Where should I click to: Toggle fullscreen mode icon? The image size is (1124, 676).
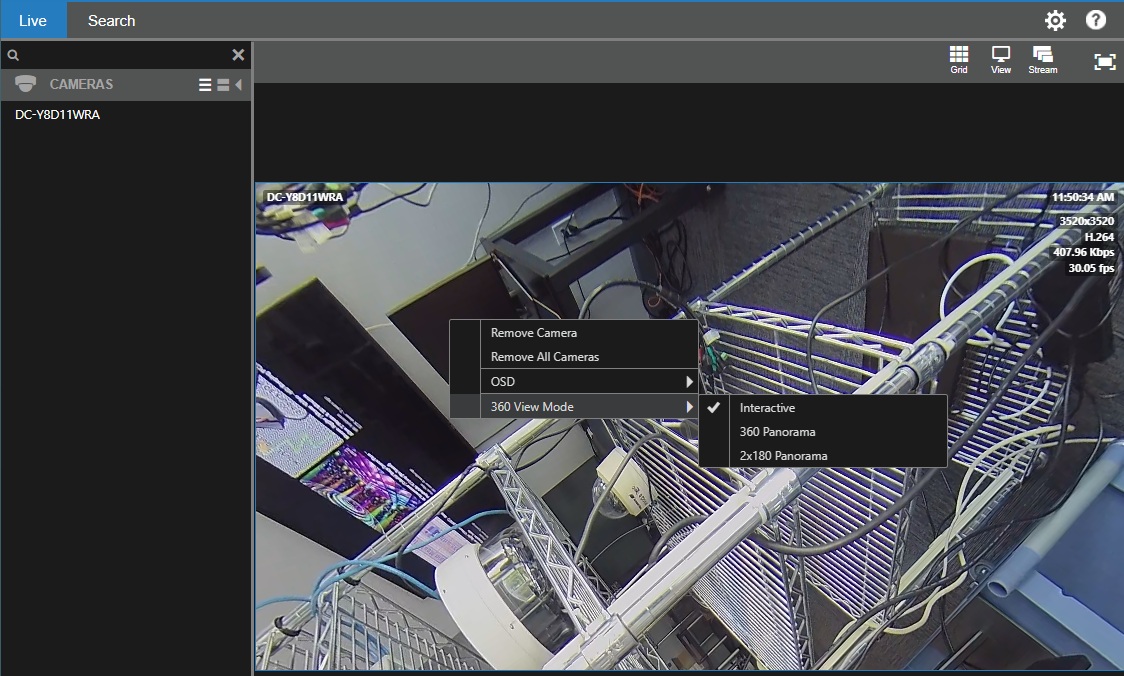(x=1105, y=62)
